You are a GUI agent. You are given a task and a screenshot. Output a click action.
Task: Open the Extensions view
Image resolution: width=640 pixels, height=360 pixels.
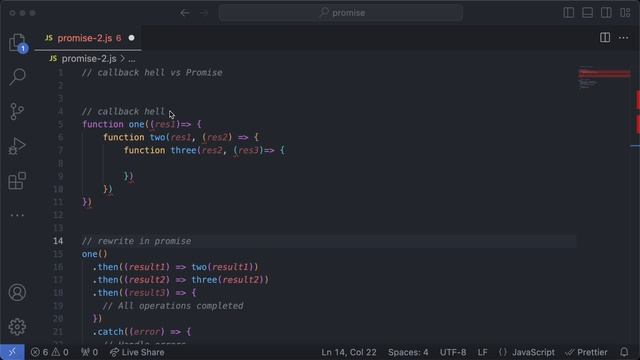click(x=17, y=181)
